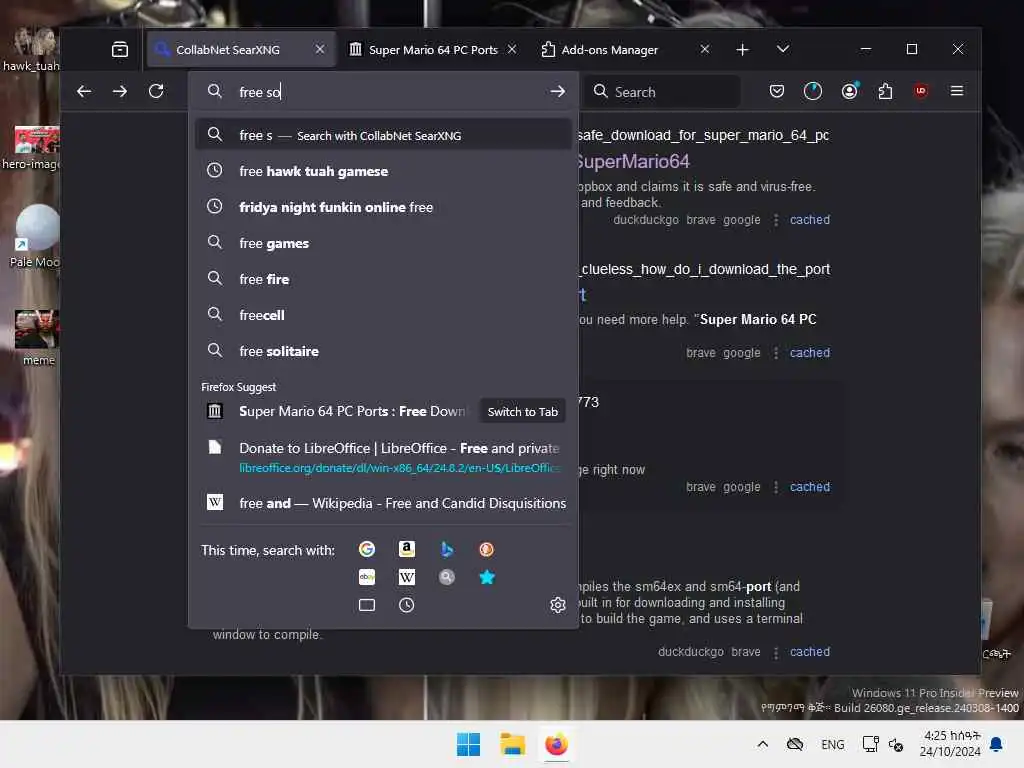Image resolution: width=1024 pixels, height=768 pixels.
Task: Open Wikipedia Free and Candid Disquisitions suggestion
Action: [x=383, y=503]
